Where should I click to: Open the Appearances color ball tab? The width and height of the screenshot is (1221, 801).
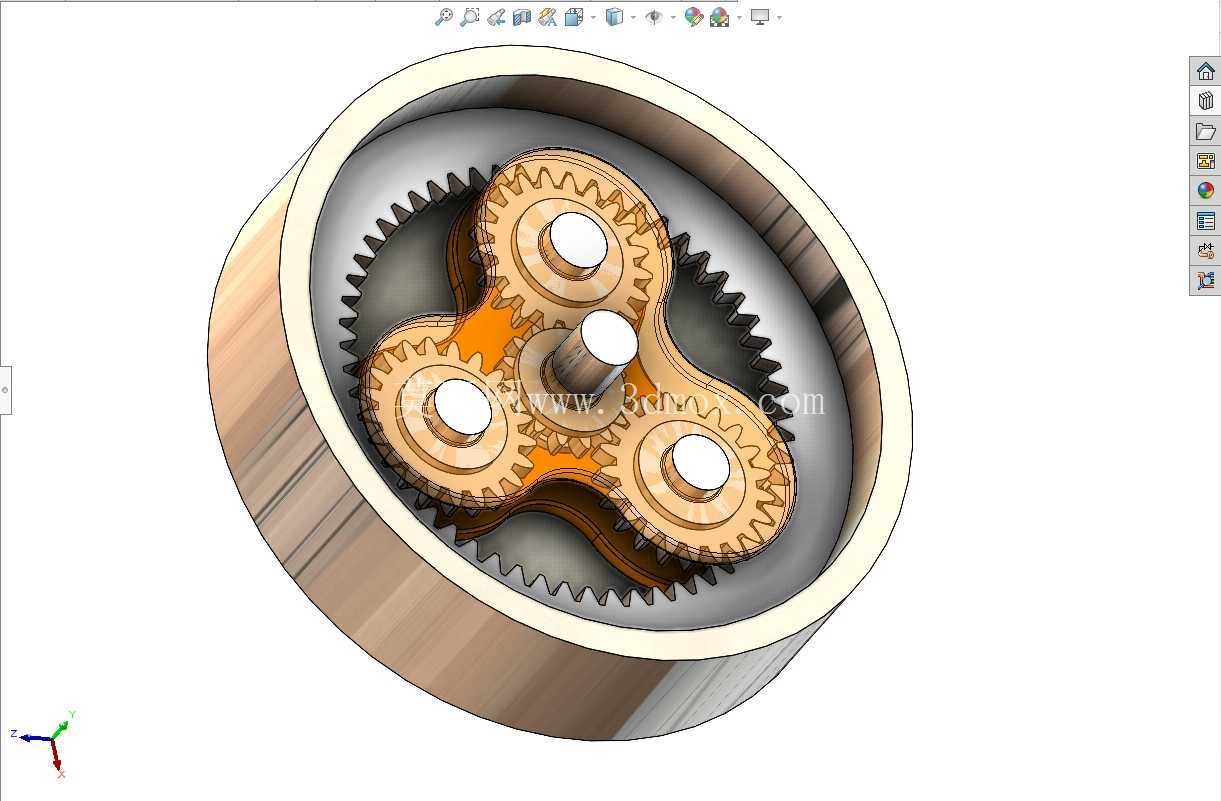[x=1205, y=191]
